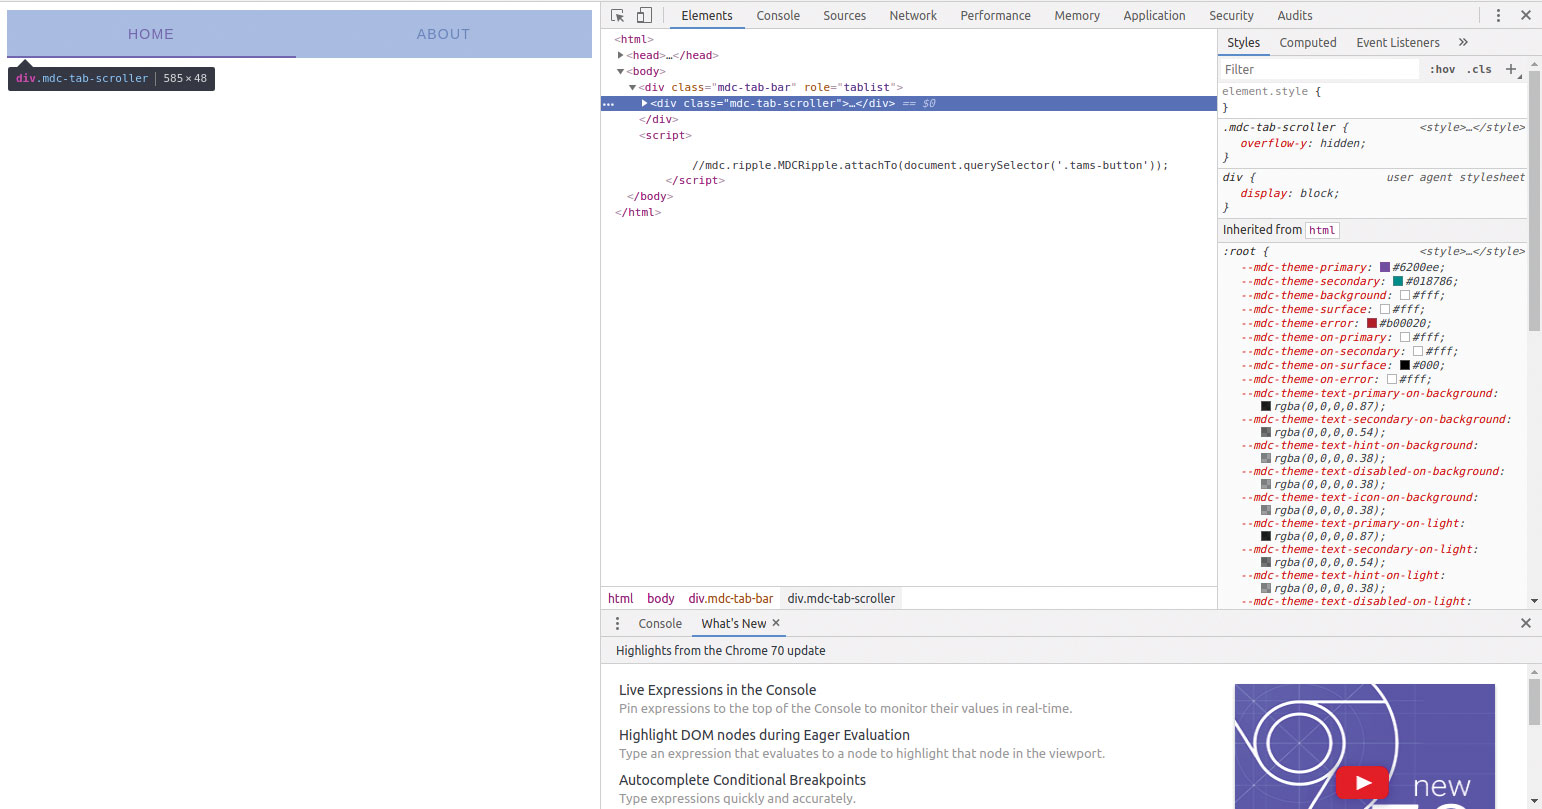1542x809 pixels.
Task: Expand the mdc-tab-scroller div node
Action: click(645, 103)
